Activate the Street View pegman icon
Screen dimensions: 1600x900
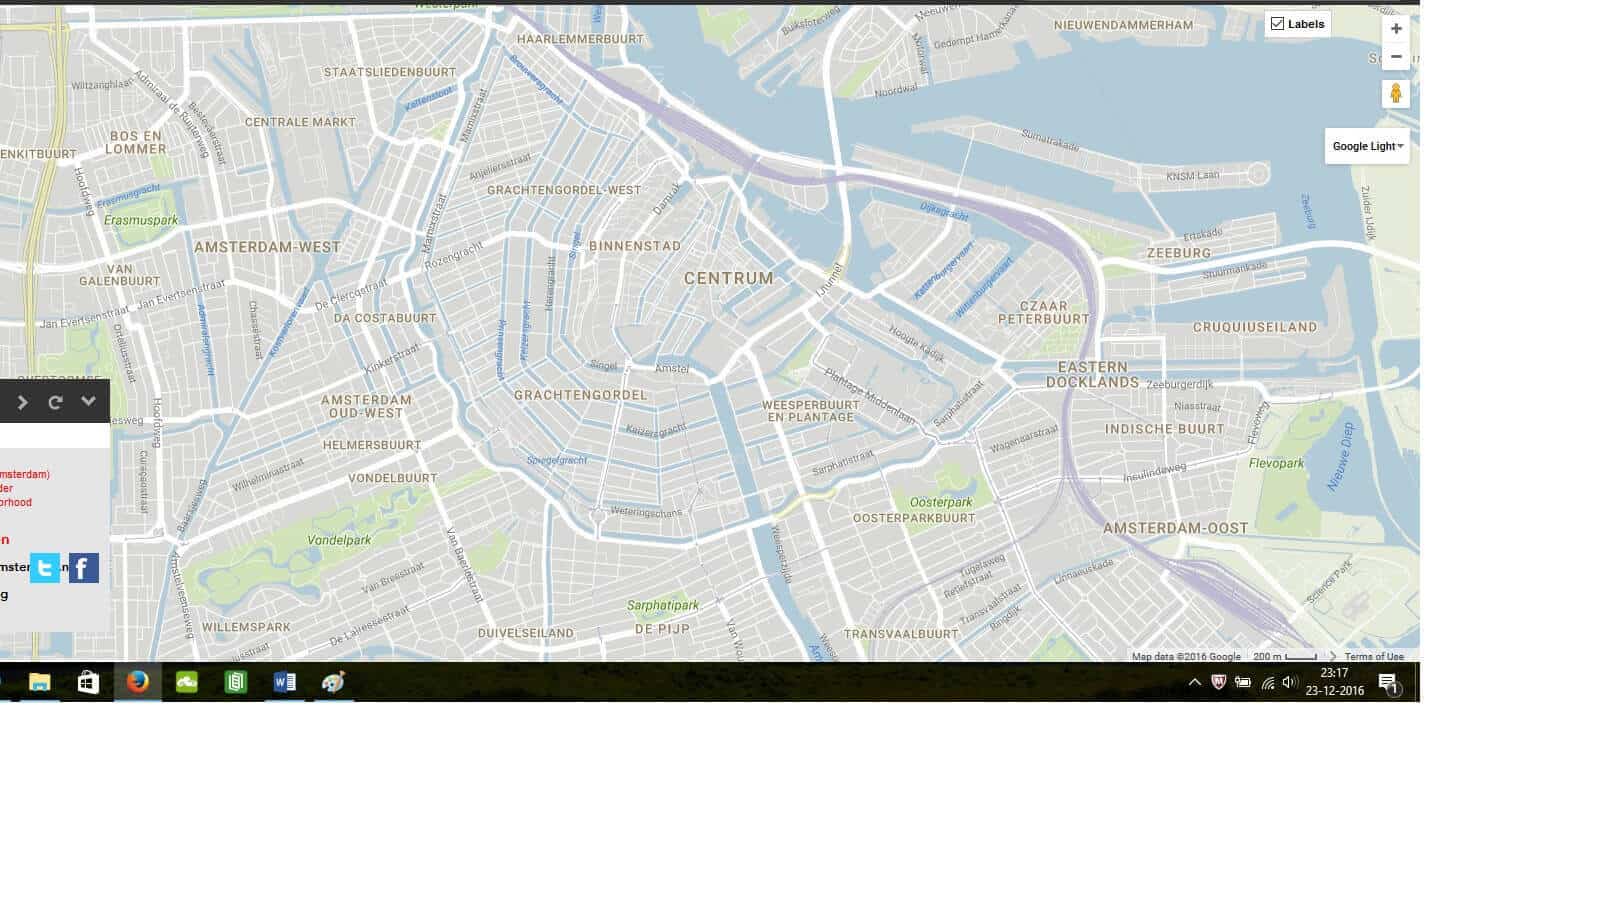coord(1396,93)
